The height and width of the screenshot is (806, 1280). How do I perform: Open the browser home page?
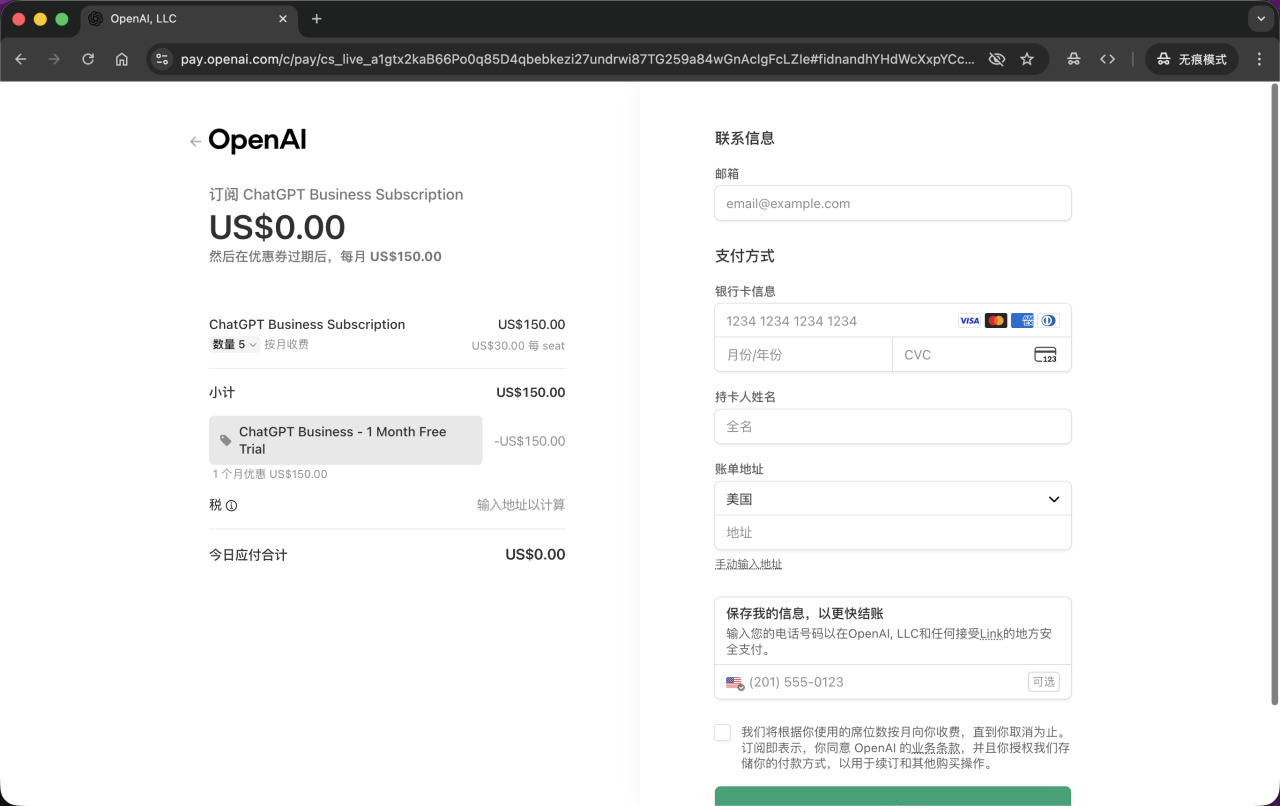pos(122,59)
